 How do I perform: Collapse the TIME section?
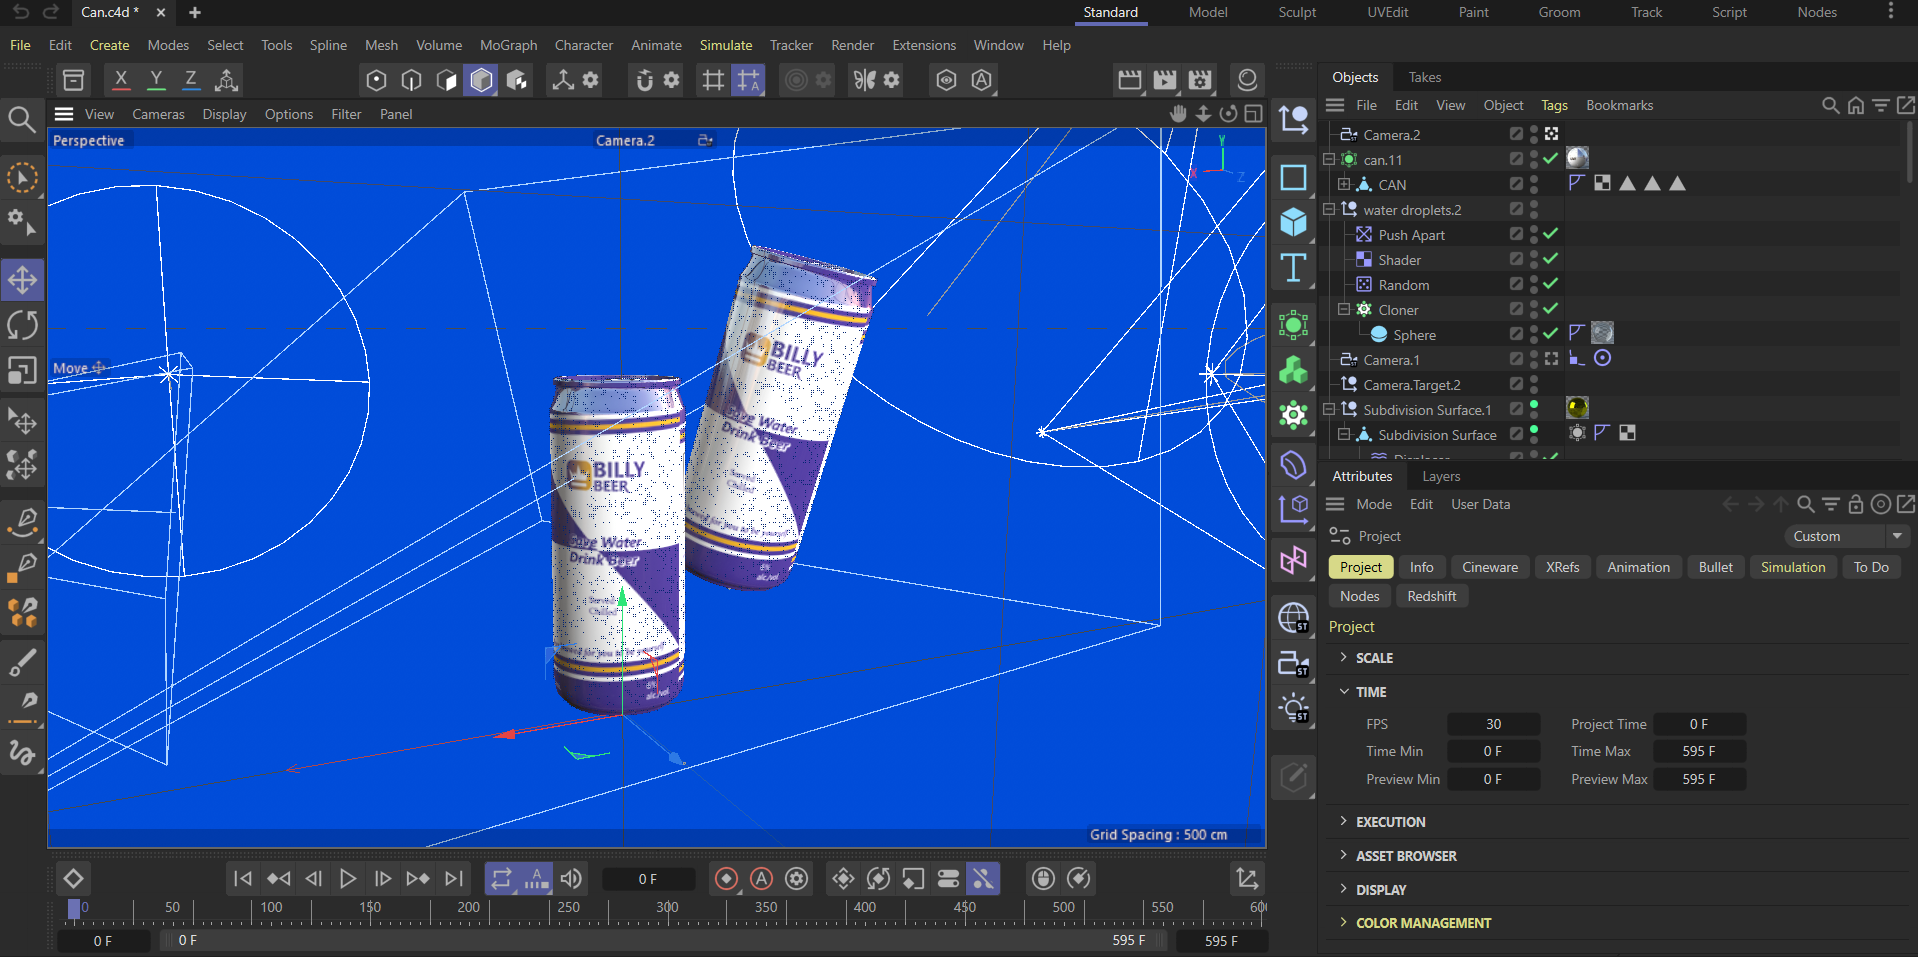click(x=1344, y=691)
